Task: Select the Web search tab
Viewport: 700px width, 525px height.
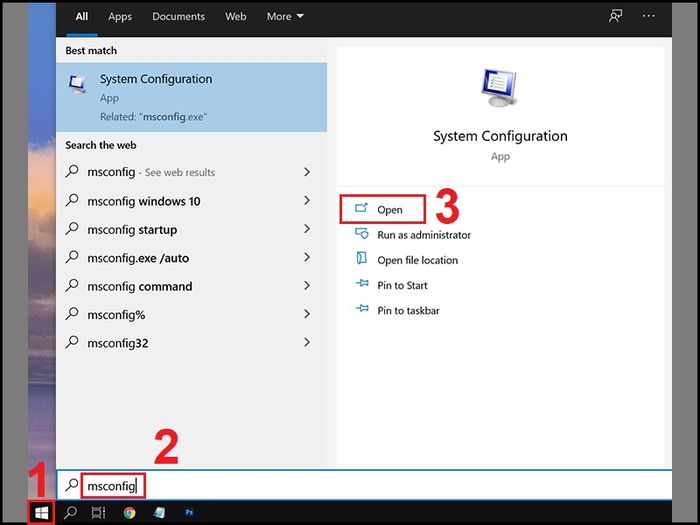Action: tap(236, 17)
